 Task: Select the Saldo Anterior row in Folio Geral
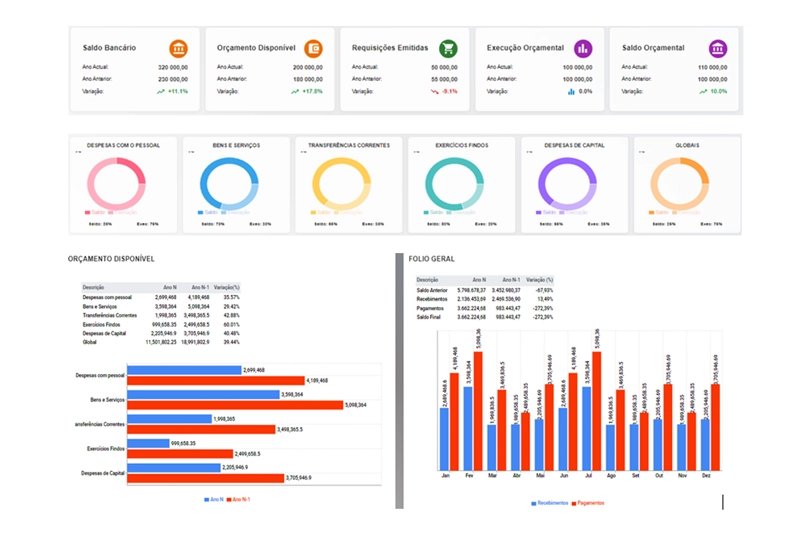(485, 290)
